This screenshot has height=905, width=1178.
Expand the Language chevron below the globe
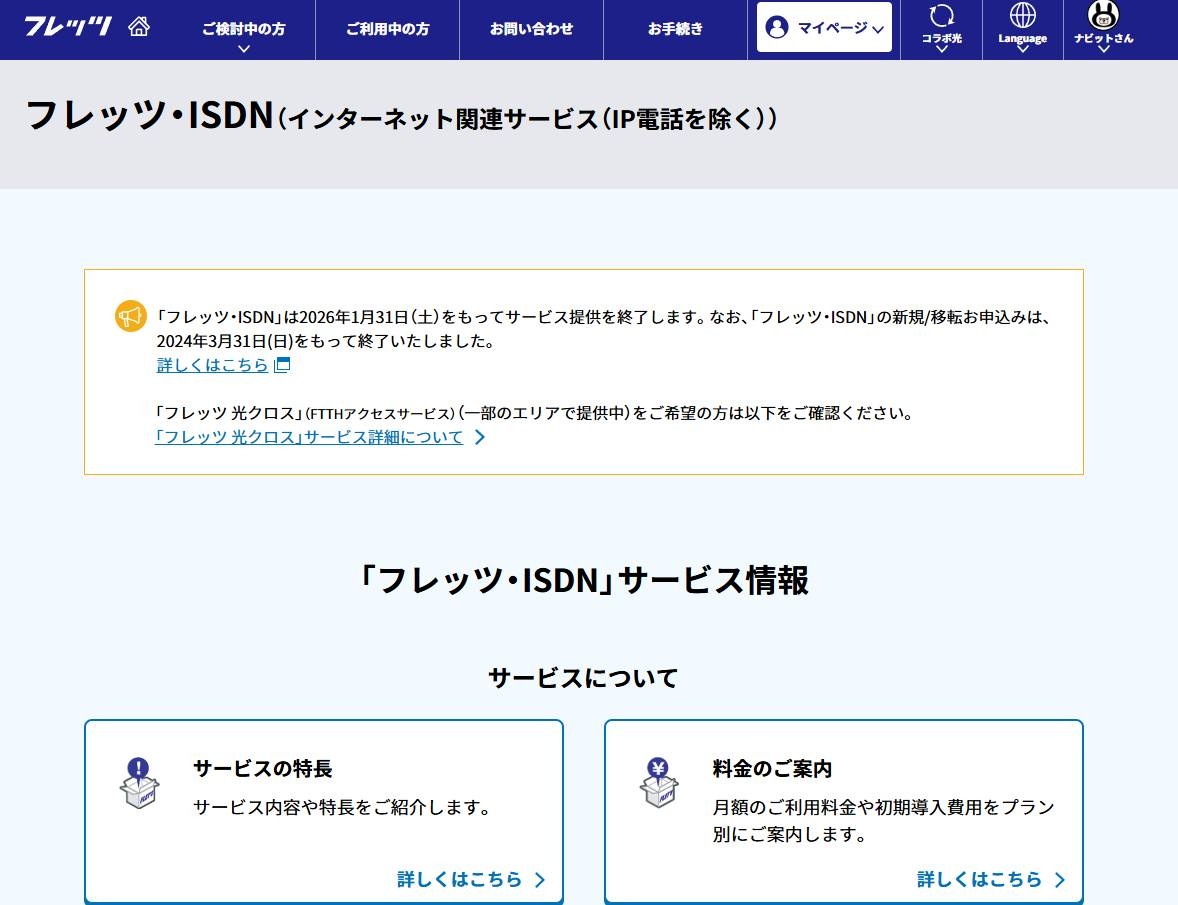coord(1022,48)
